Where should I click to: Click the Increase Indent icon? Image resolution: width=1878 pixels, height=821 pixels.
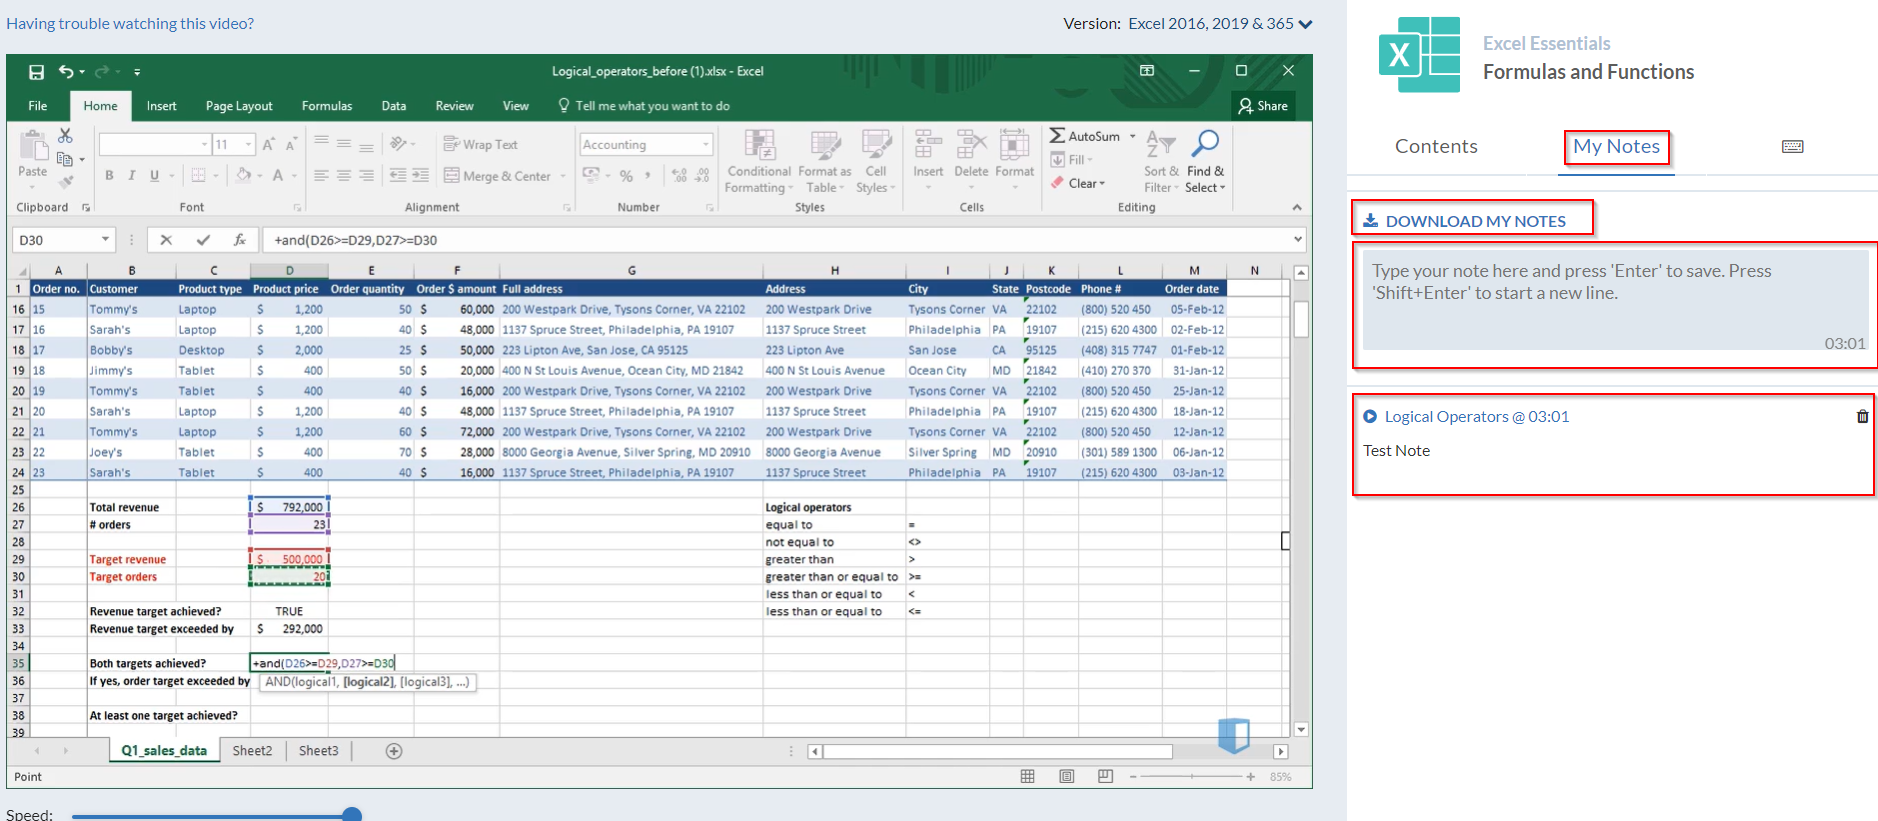(x=421, y=176)
